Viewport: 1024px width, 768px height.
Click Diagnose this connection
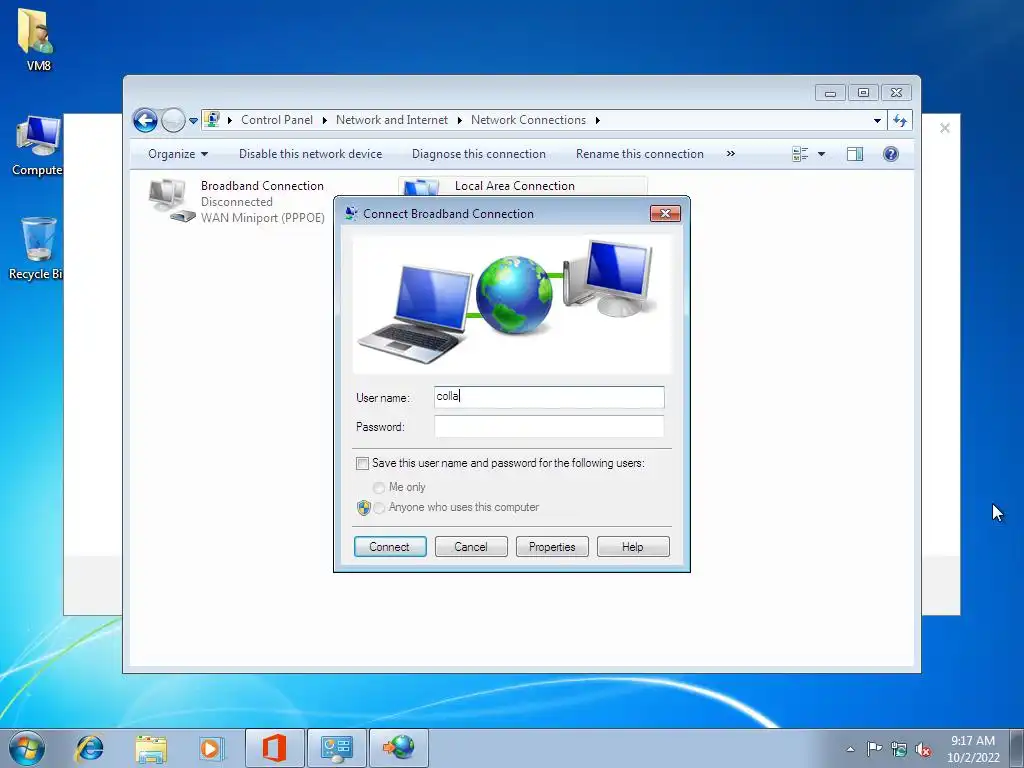[479, 154]
